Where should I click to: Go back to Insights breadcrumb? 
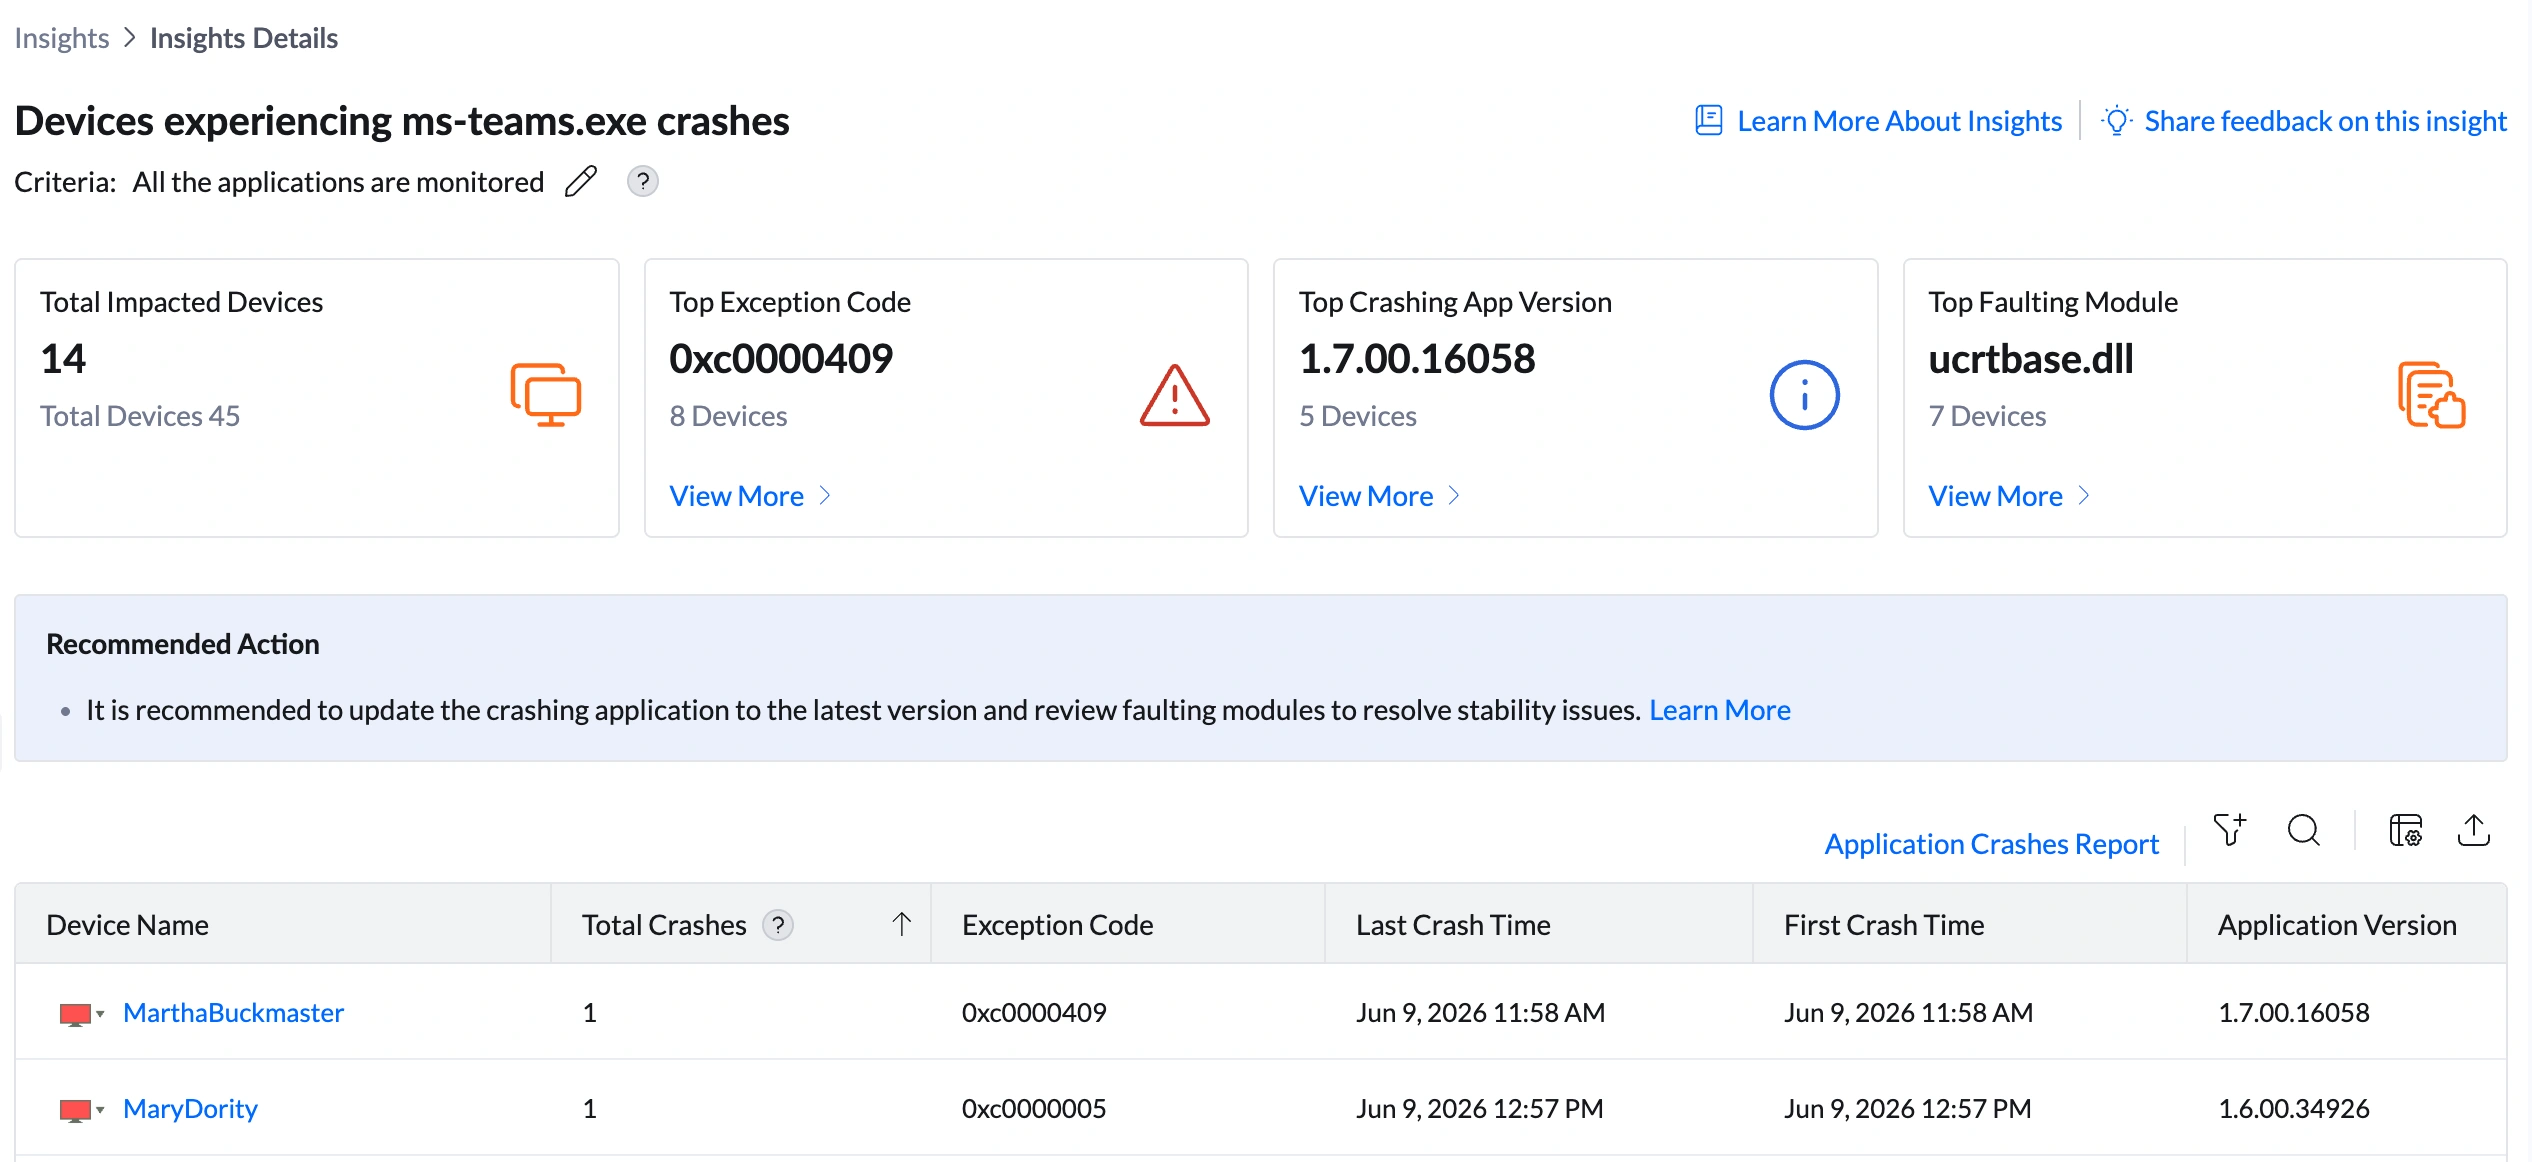62,38
